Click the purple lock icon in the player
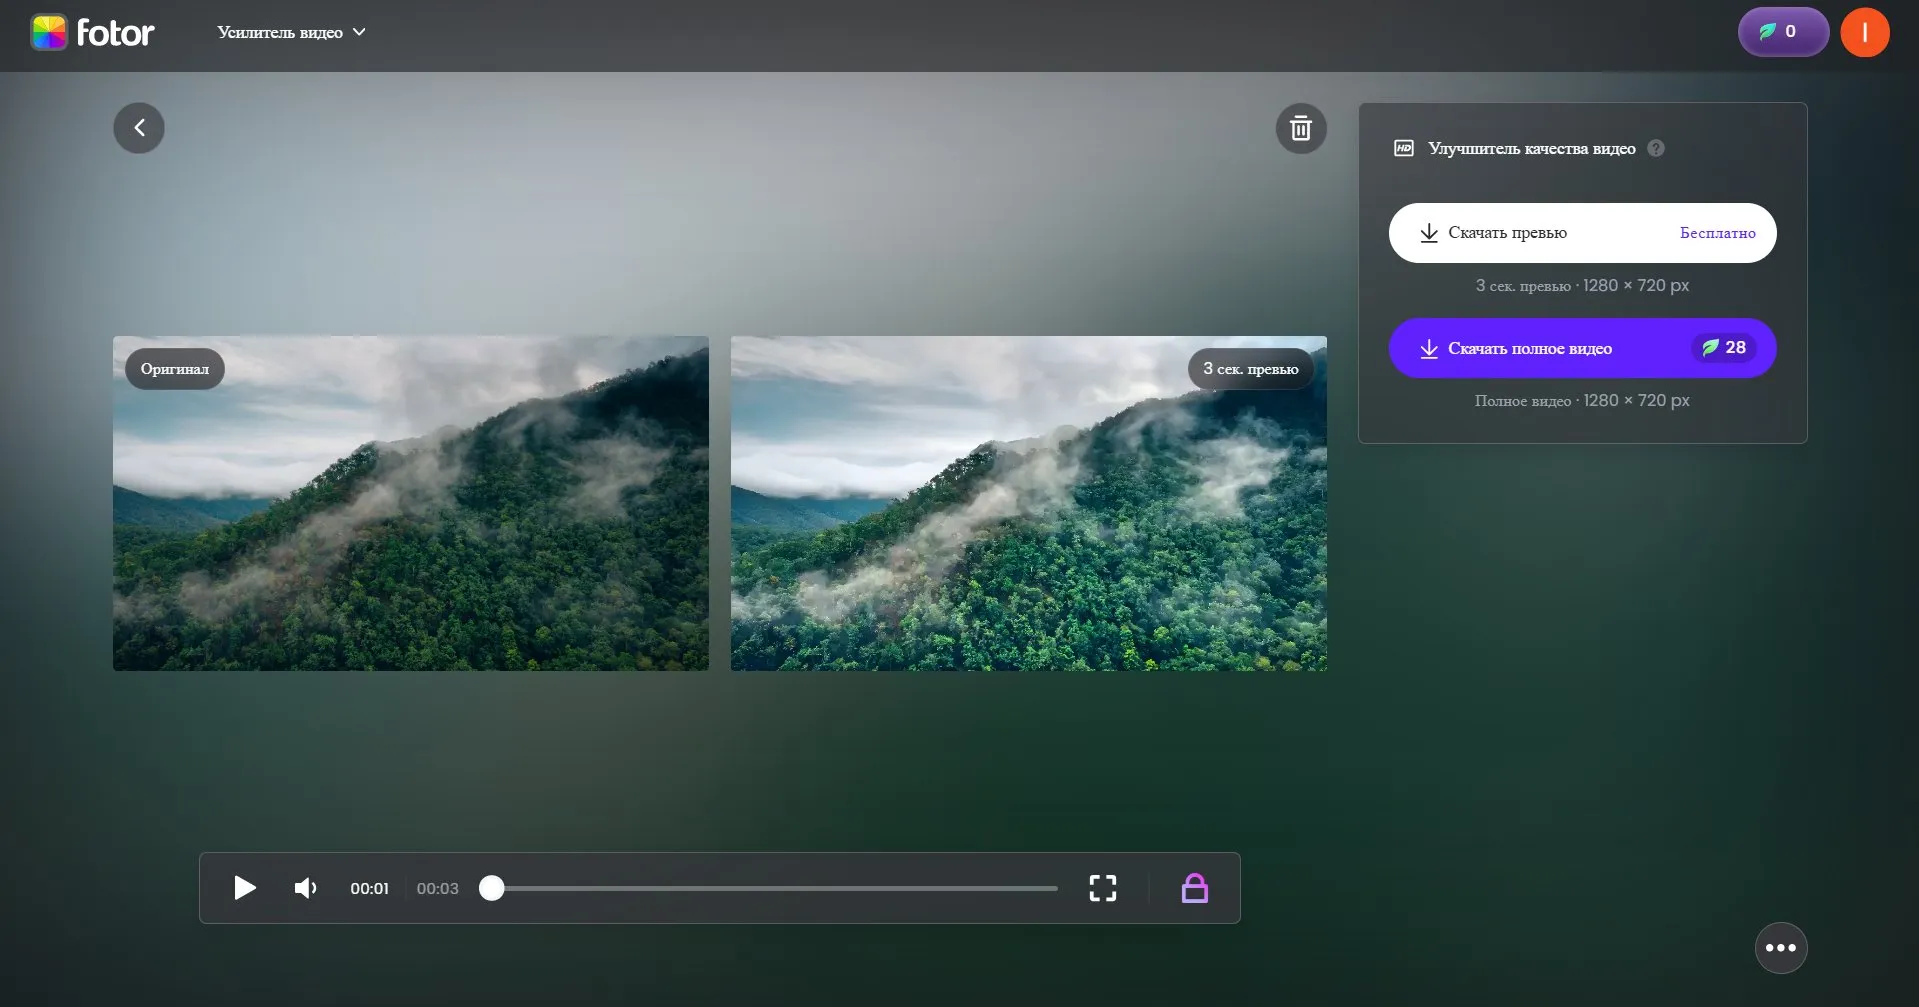Image resolution: width=1919 pixels, height=1007 pixels. (1194, 888)
